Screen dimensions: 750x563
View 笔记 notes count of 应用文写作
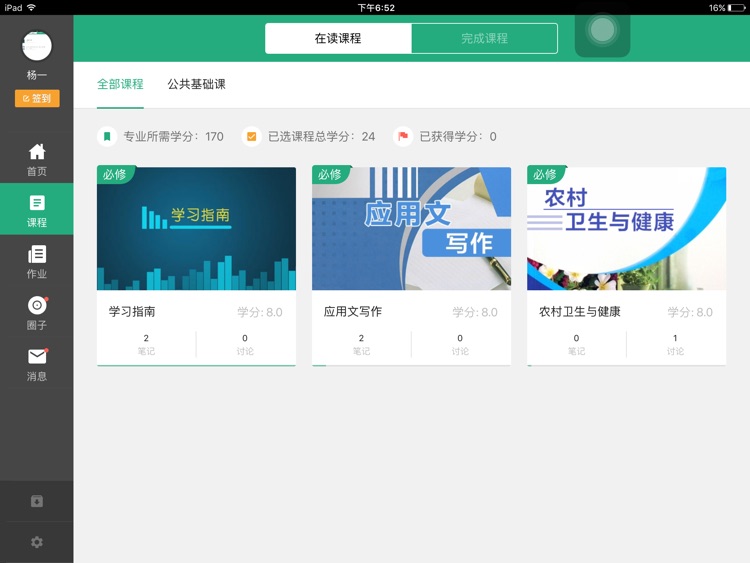point(361,344)
